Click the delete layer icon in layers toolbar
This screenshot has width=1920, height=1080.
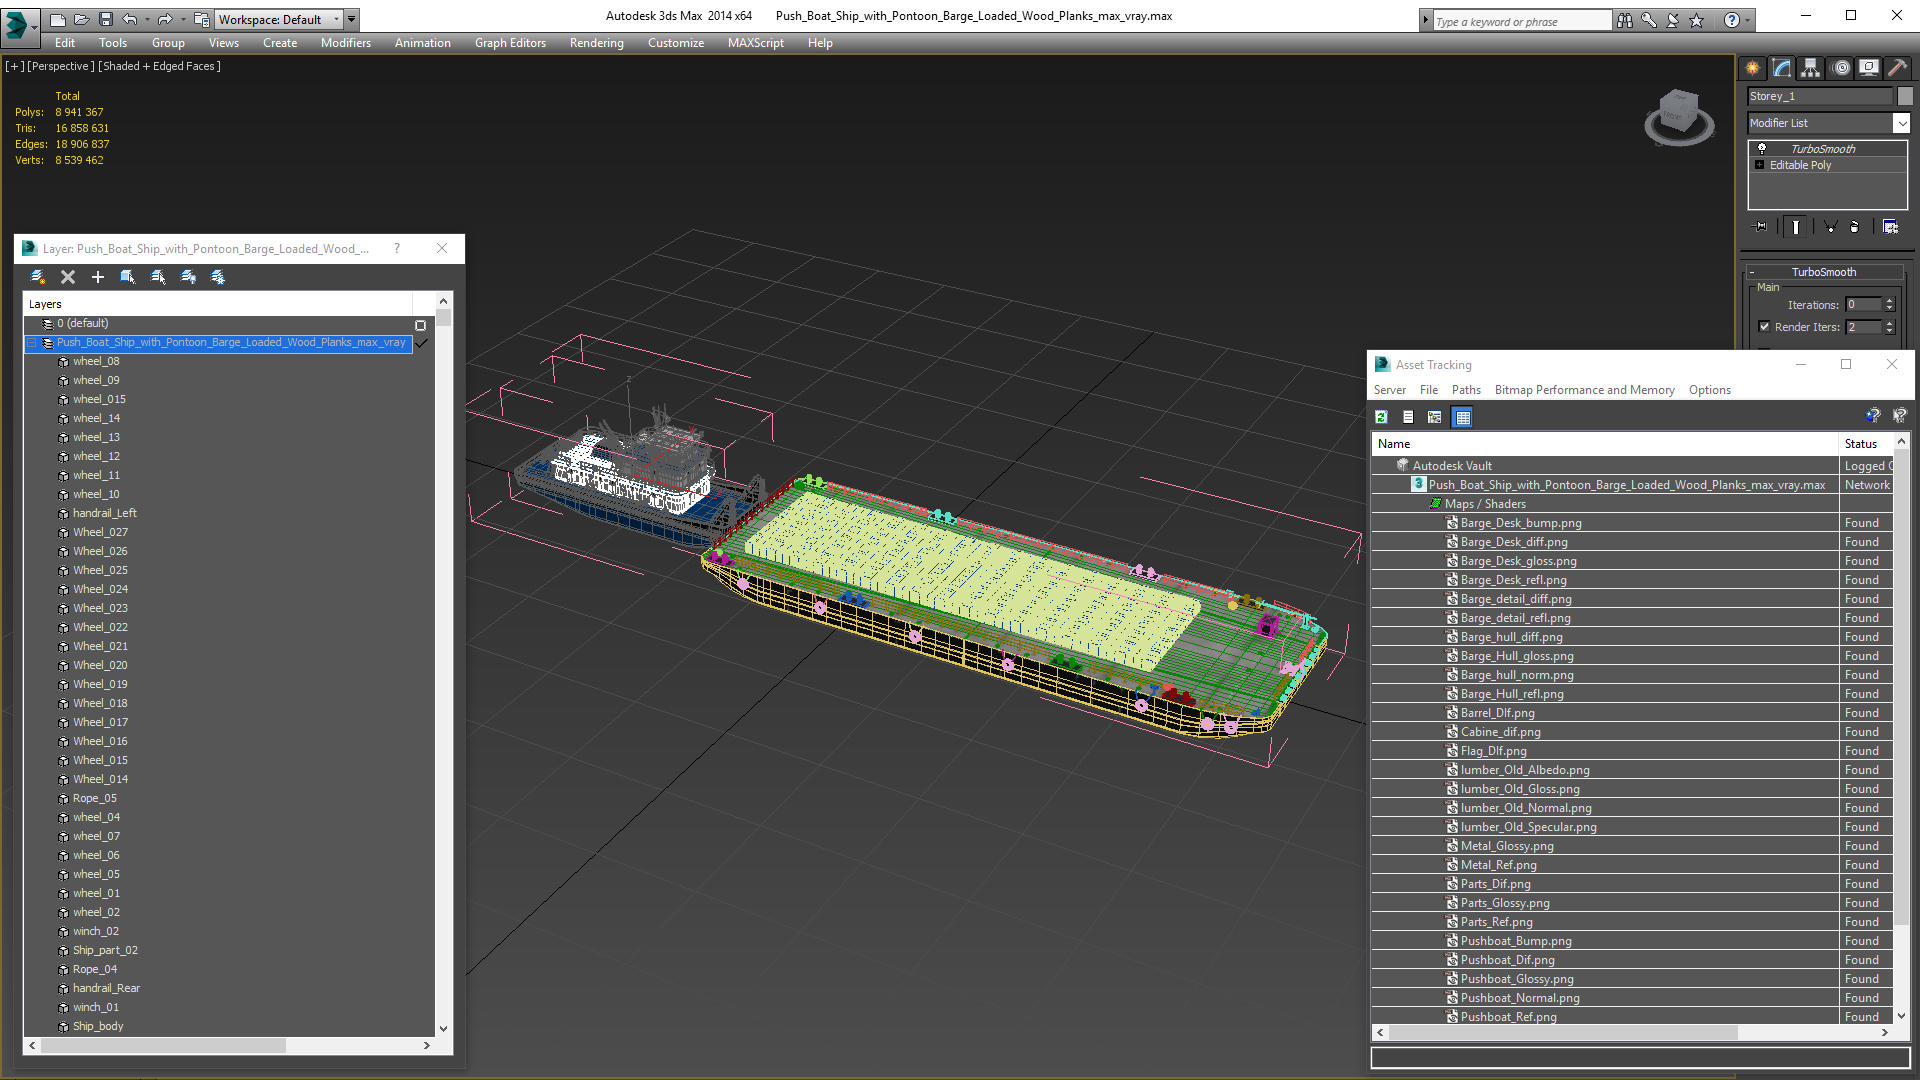click(69, 276)
